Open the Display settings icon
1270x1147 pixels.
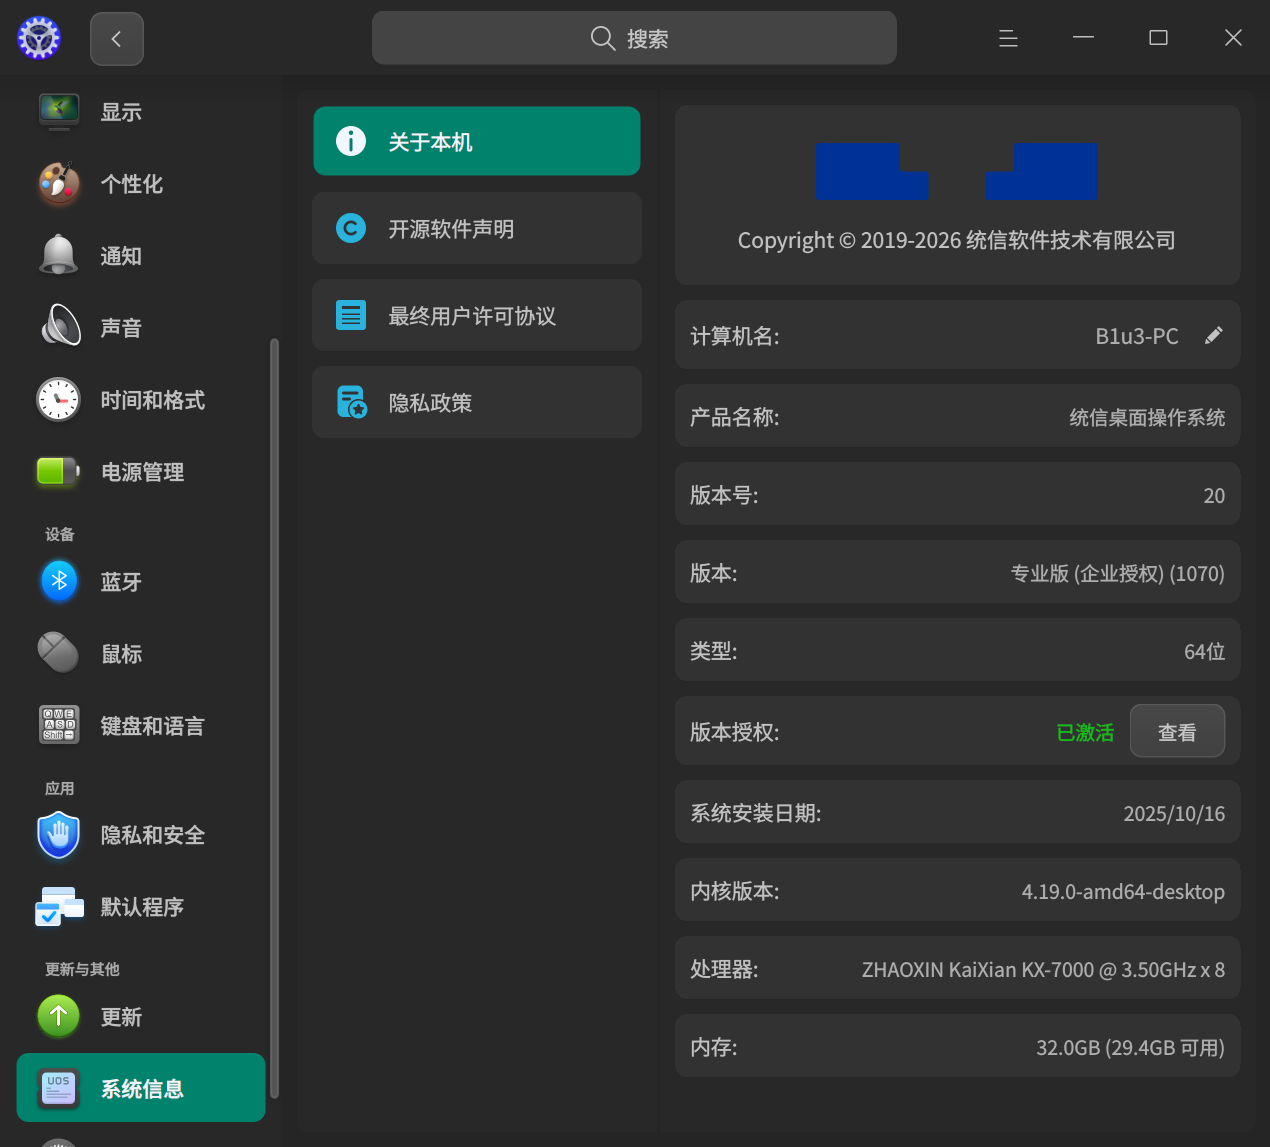click(59, 111)
